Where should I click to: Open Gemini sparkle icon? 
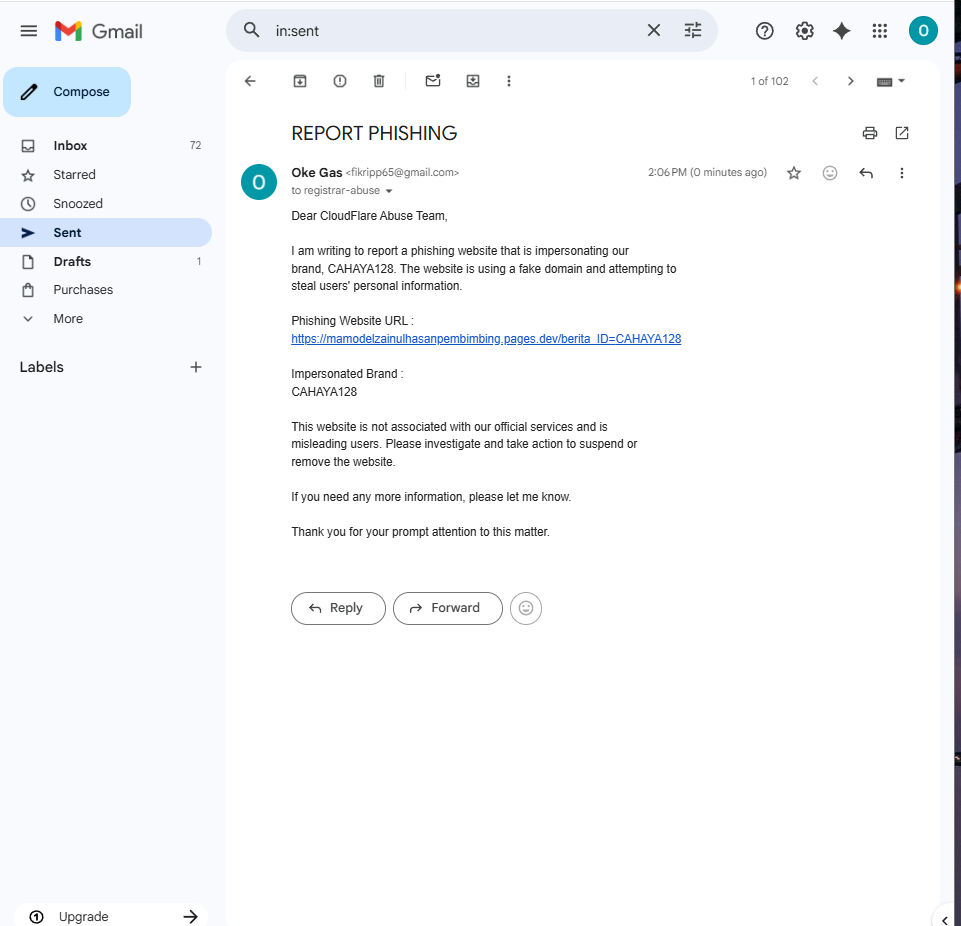841,31
